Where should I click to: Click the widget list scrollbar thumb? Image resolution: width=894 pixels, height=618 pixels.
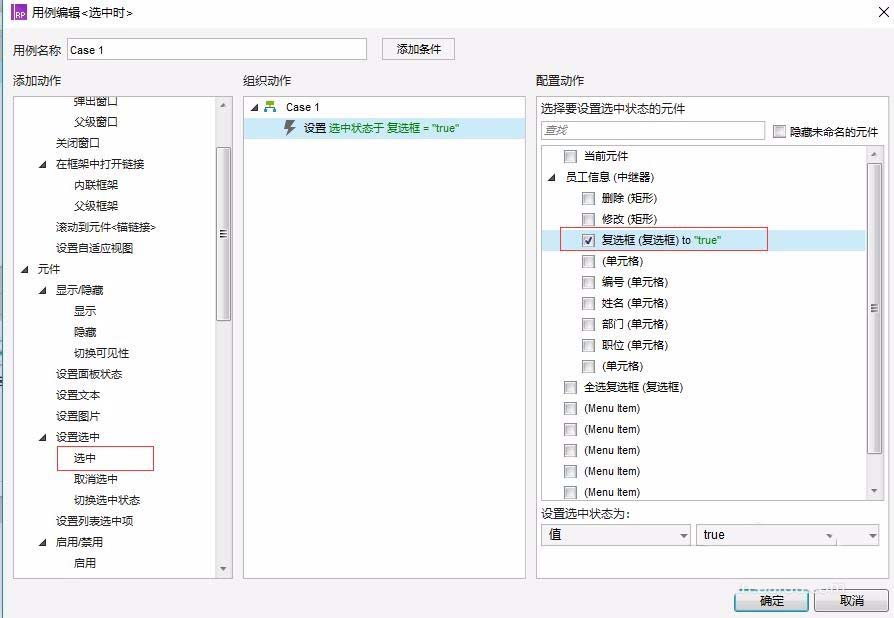click(874, 308)
